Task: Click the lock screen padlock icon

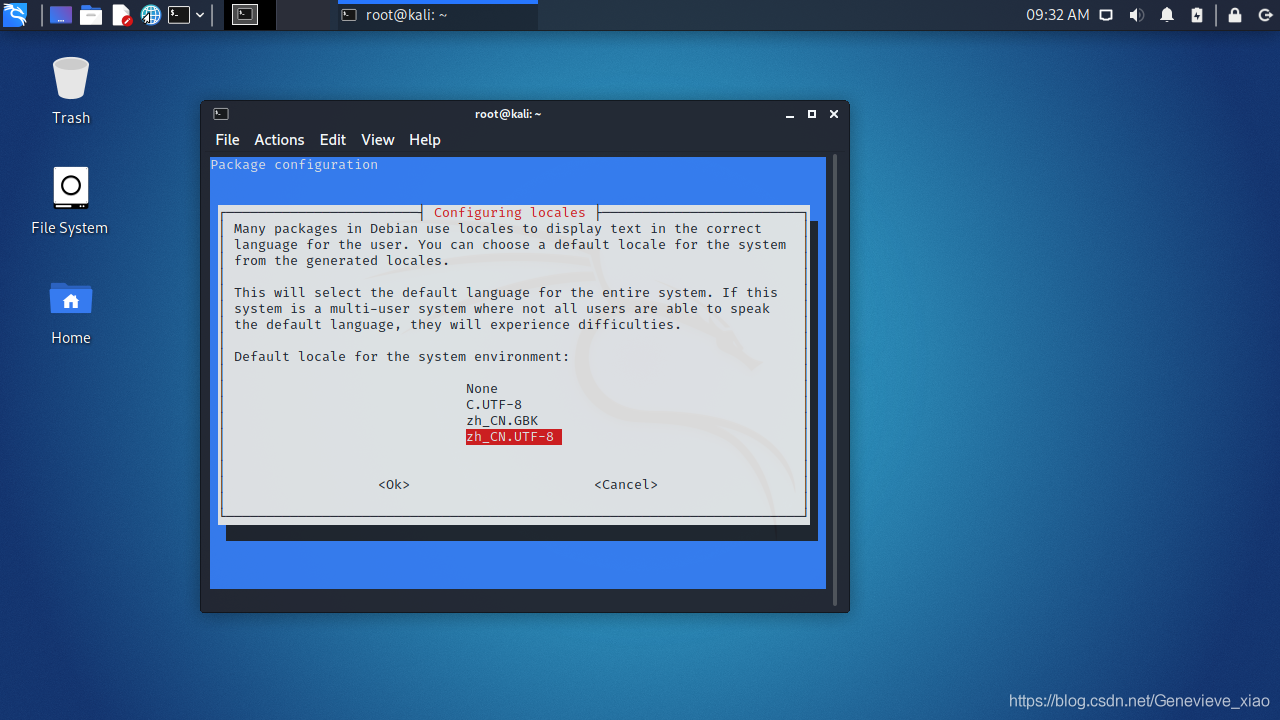Action: (x=1235, y=15)
